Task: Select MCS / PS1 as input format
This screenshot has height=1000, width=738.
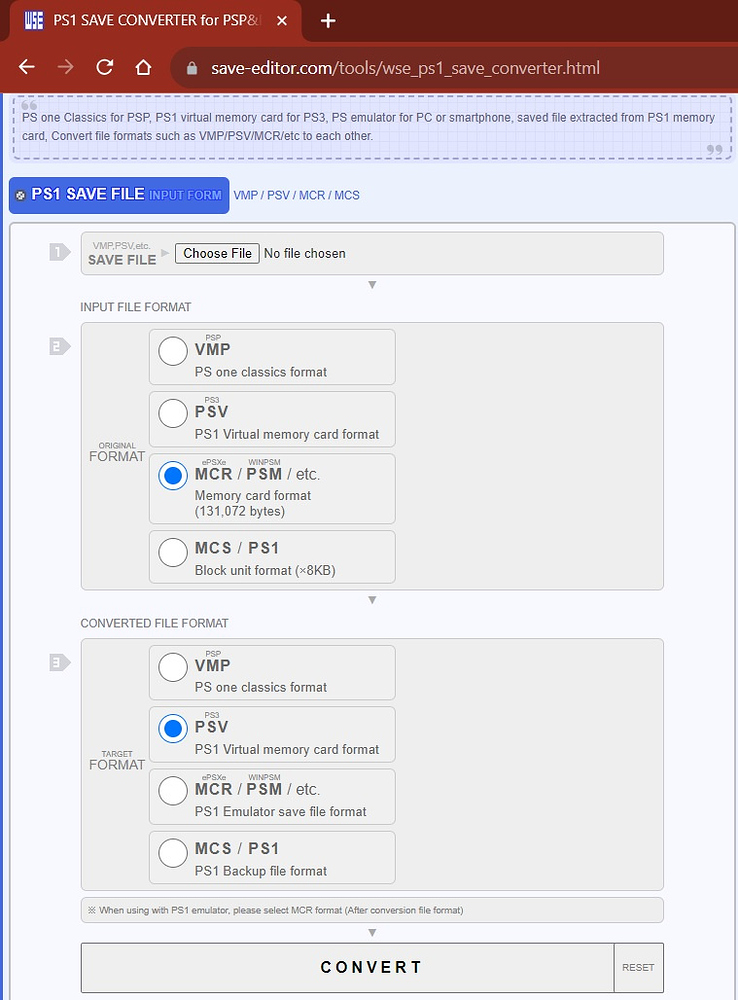Action: (173, 551)
